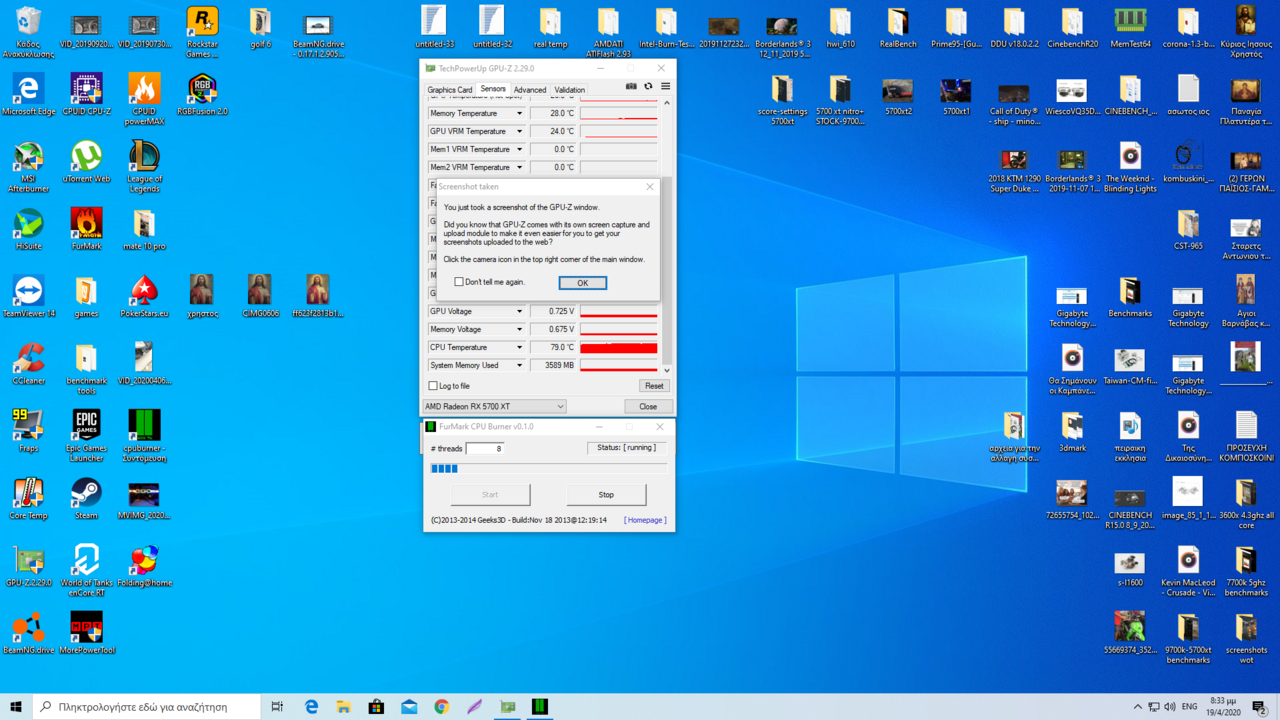This screenshot has height=720, width=1280.
Task: Enable the Log to file checkbox
Action: [433, 386]
